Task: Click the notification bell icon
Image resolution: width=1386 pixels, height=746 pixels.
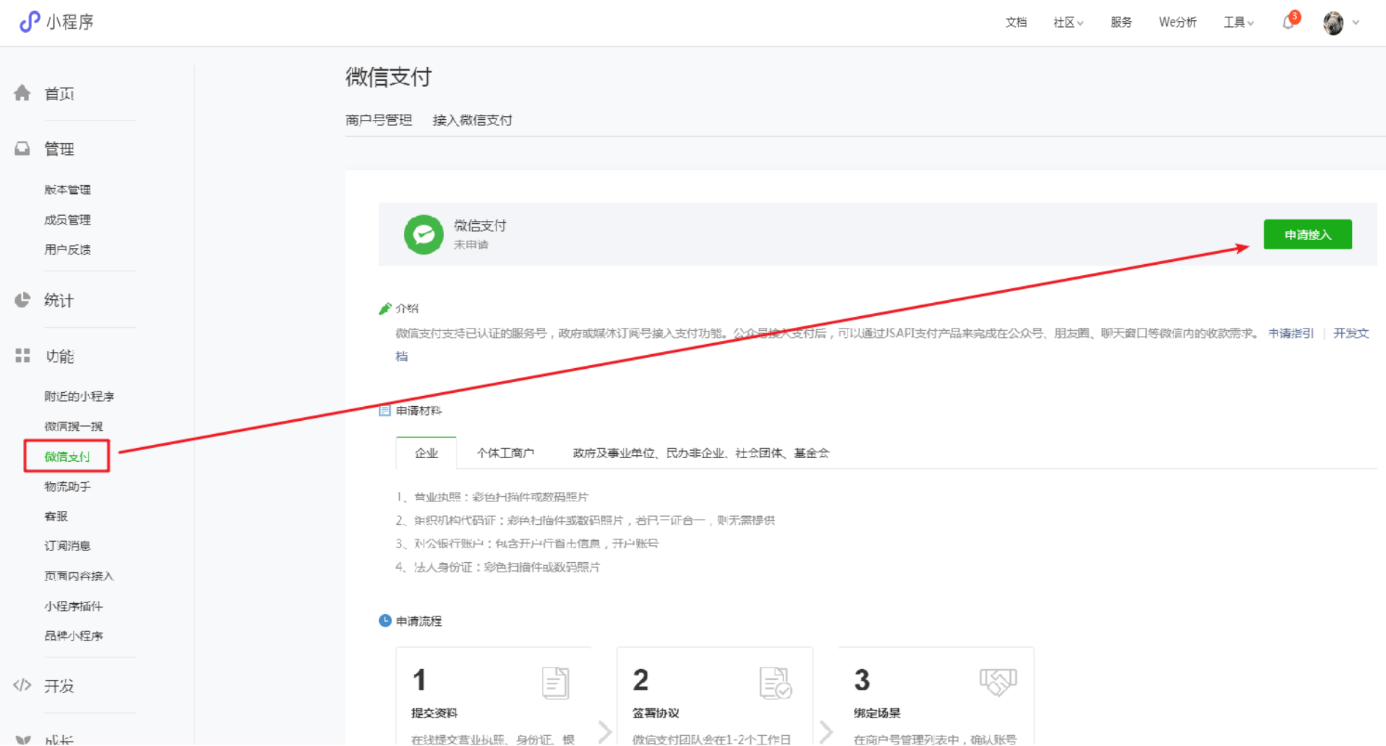Action: point(1288,23)
